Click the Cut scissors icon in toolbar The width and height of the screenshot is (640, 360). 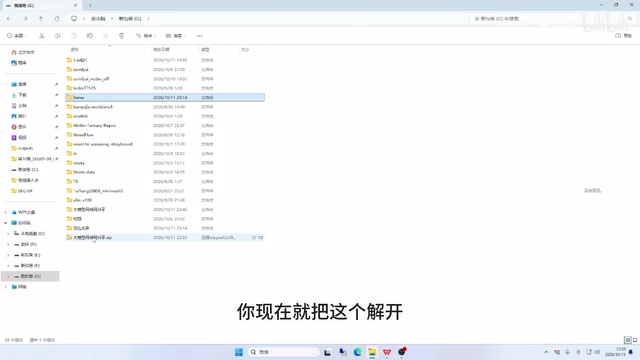pyautogui.click(x=42, y=36)
